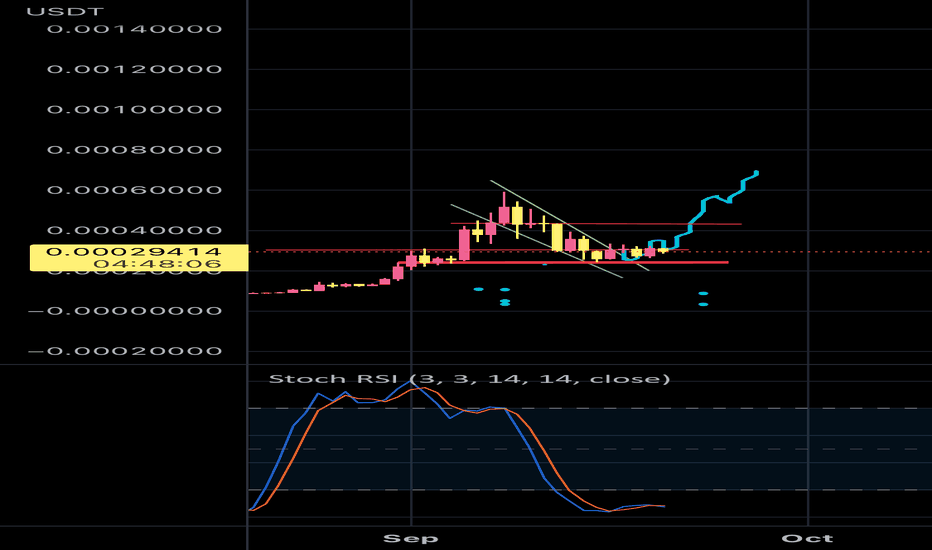Click the Oct label on time axis

(807, 539)
